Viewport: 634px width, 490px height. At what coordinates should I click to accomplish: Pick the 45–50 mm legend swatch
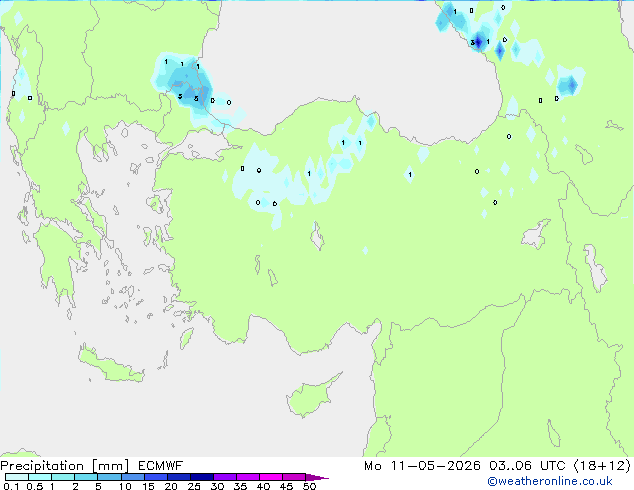[294, 477]
